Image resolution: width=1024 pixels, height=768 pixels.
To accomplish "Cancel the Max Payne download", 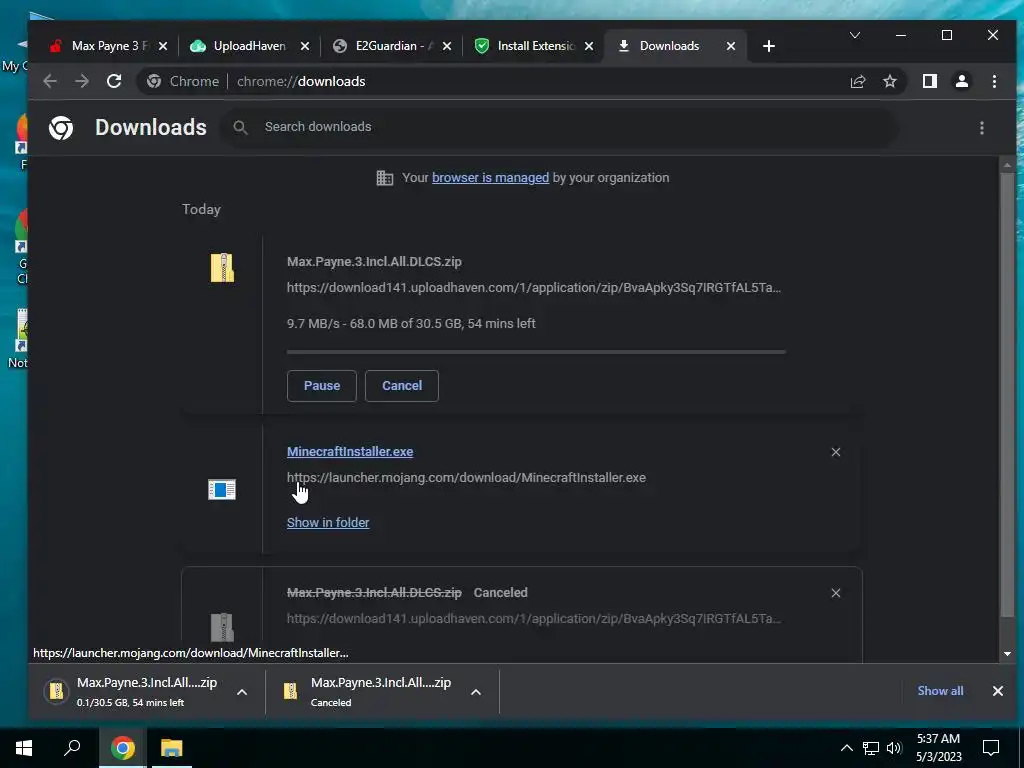I will click(x=402, y=385).
